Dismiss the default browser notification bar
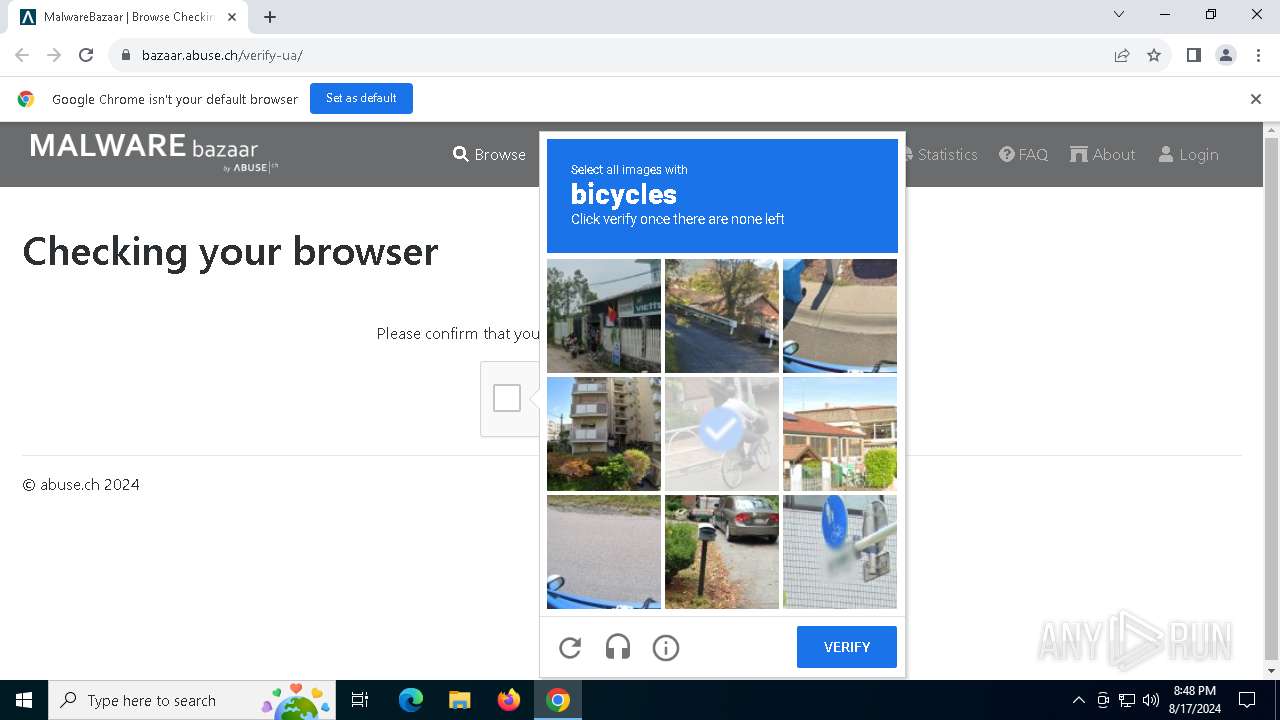 pyautogui.click(x=1256, y=99)
